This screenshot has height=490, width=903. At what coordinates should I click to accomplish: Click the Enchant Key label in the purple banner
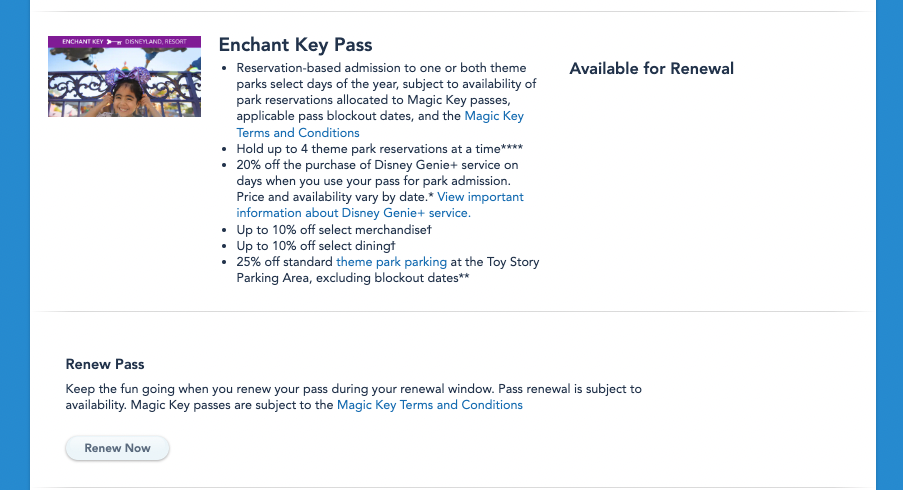[x=77, y=43]
